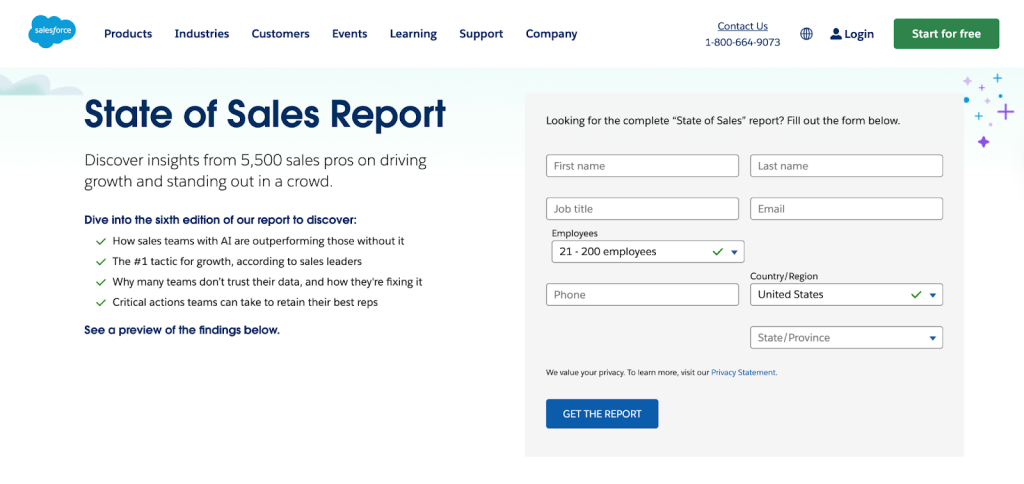This screenshot has height=484, width=1024.
Task: Open the Support menu
Action: (481, 34)
